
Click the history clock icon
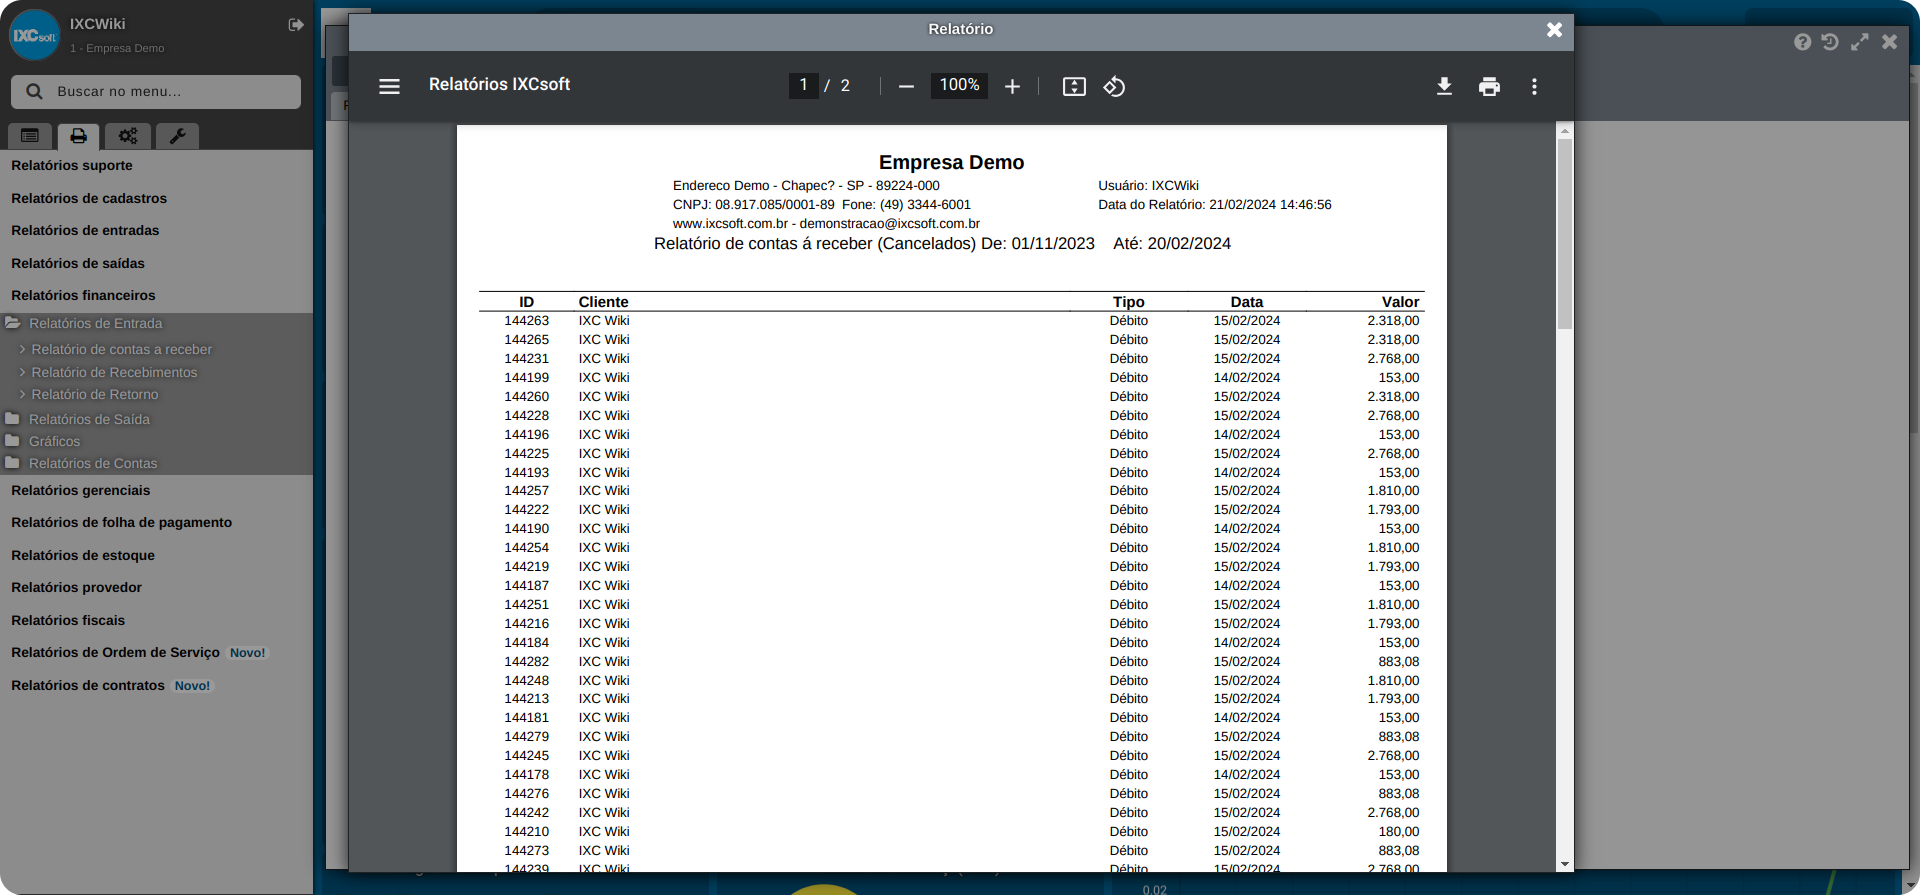coord(1830,42)
